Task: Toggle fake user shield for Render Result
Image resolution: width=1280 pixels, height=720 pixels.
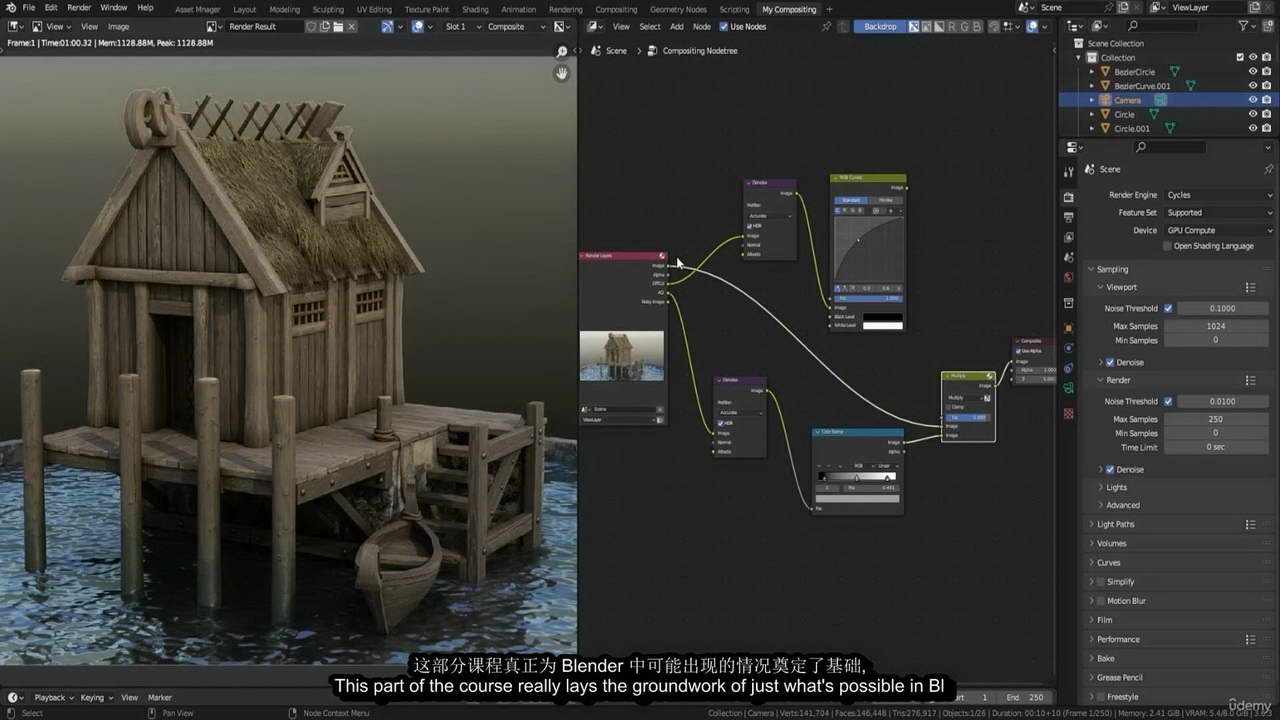Action: click(x=312, y=27)
